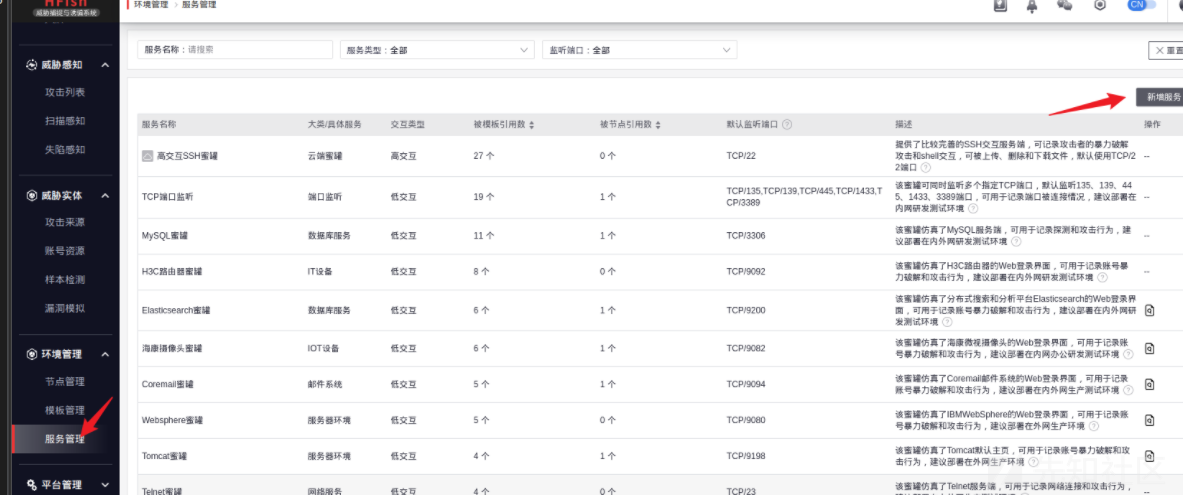Click the 平台管理 sidebar section icon
Screen dimensions: 1183x495
32,485
